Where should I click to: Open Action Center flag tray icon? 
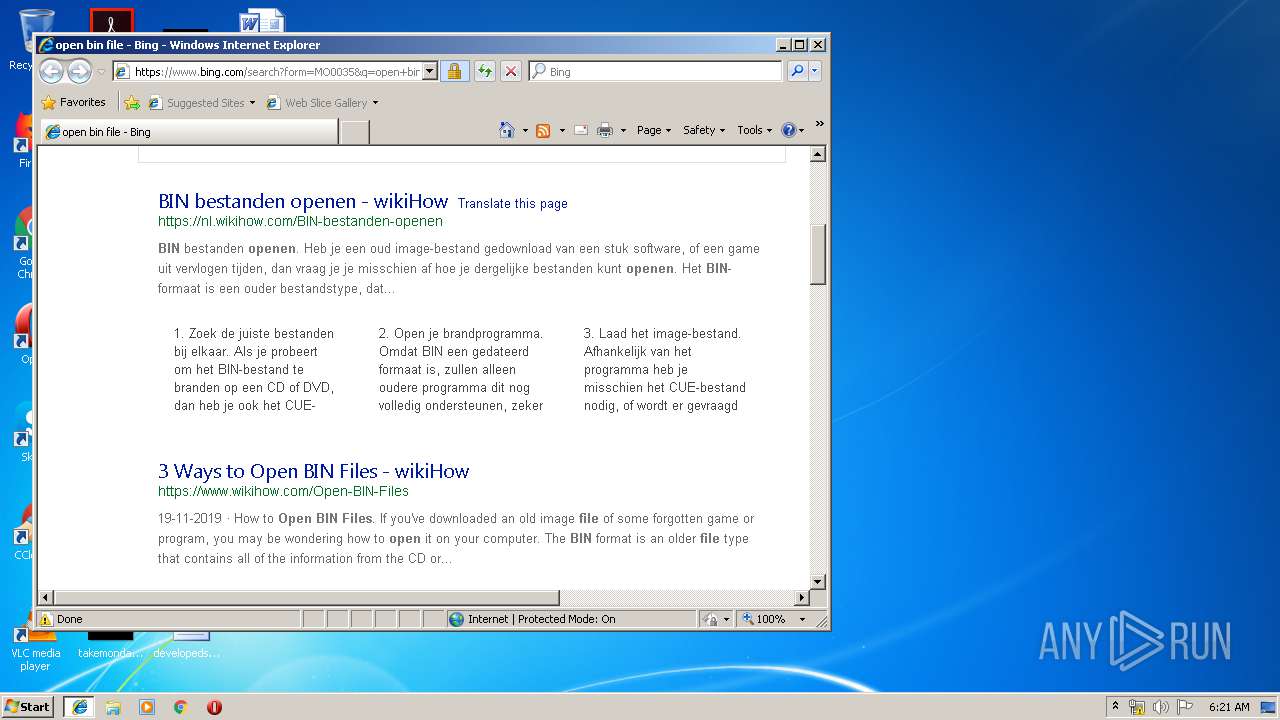coord(1185,707)
